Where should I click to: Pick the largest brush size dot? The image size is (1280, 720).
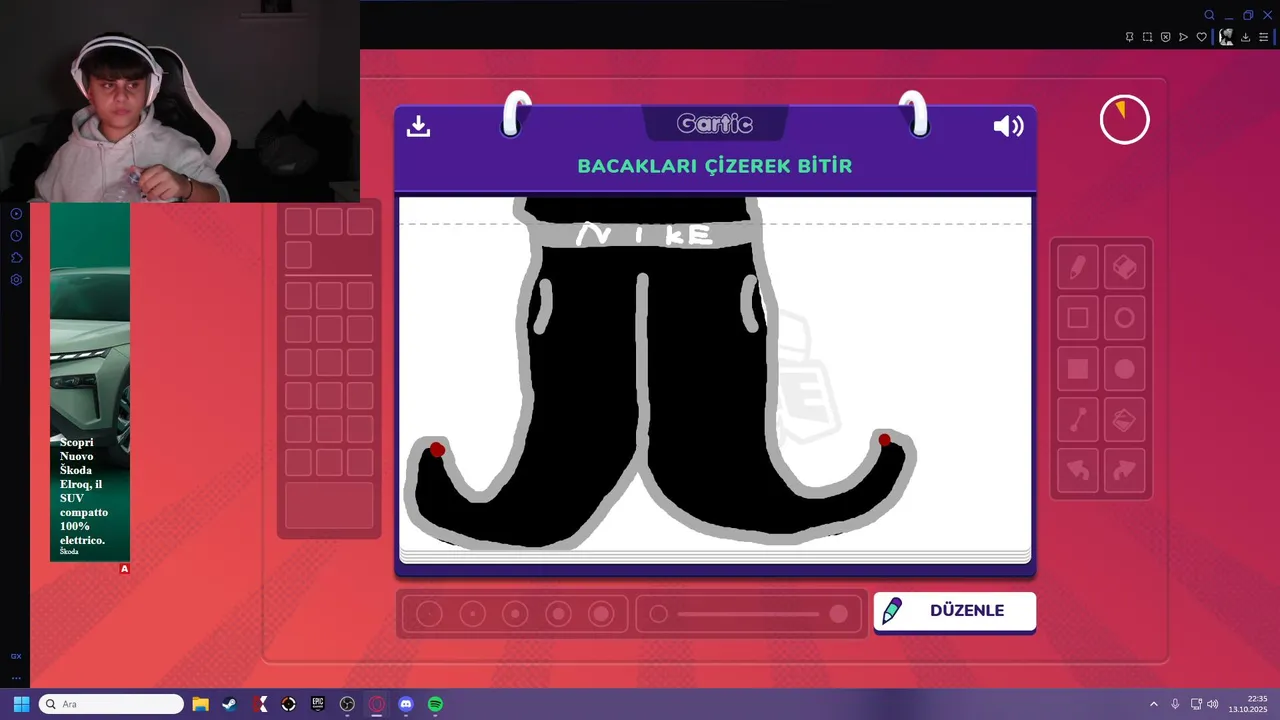coord(601,614)
